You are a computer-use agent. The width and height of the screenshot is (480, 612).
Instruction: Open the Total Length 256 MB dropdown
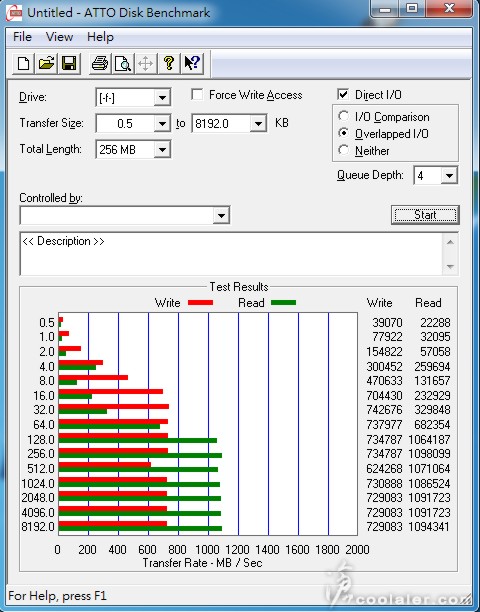point(162,149)
